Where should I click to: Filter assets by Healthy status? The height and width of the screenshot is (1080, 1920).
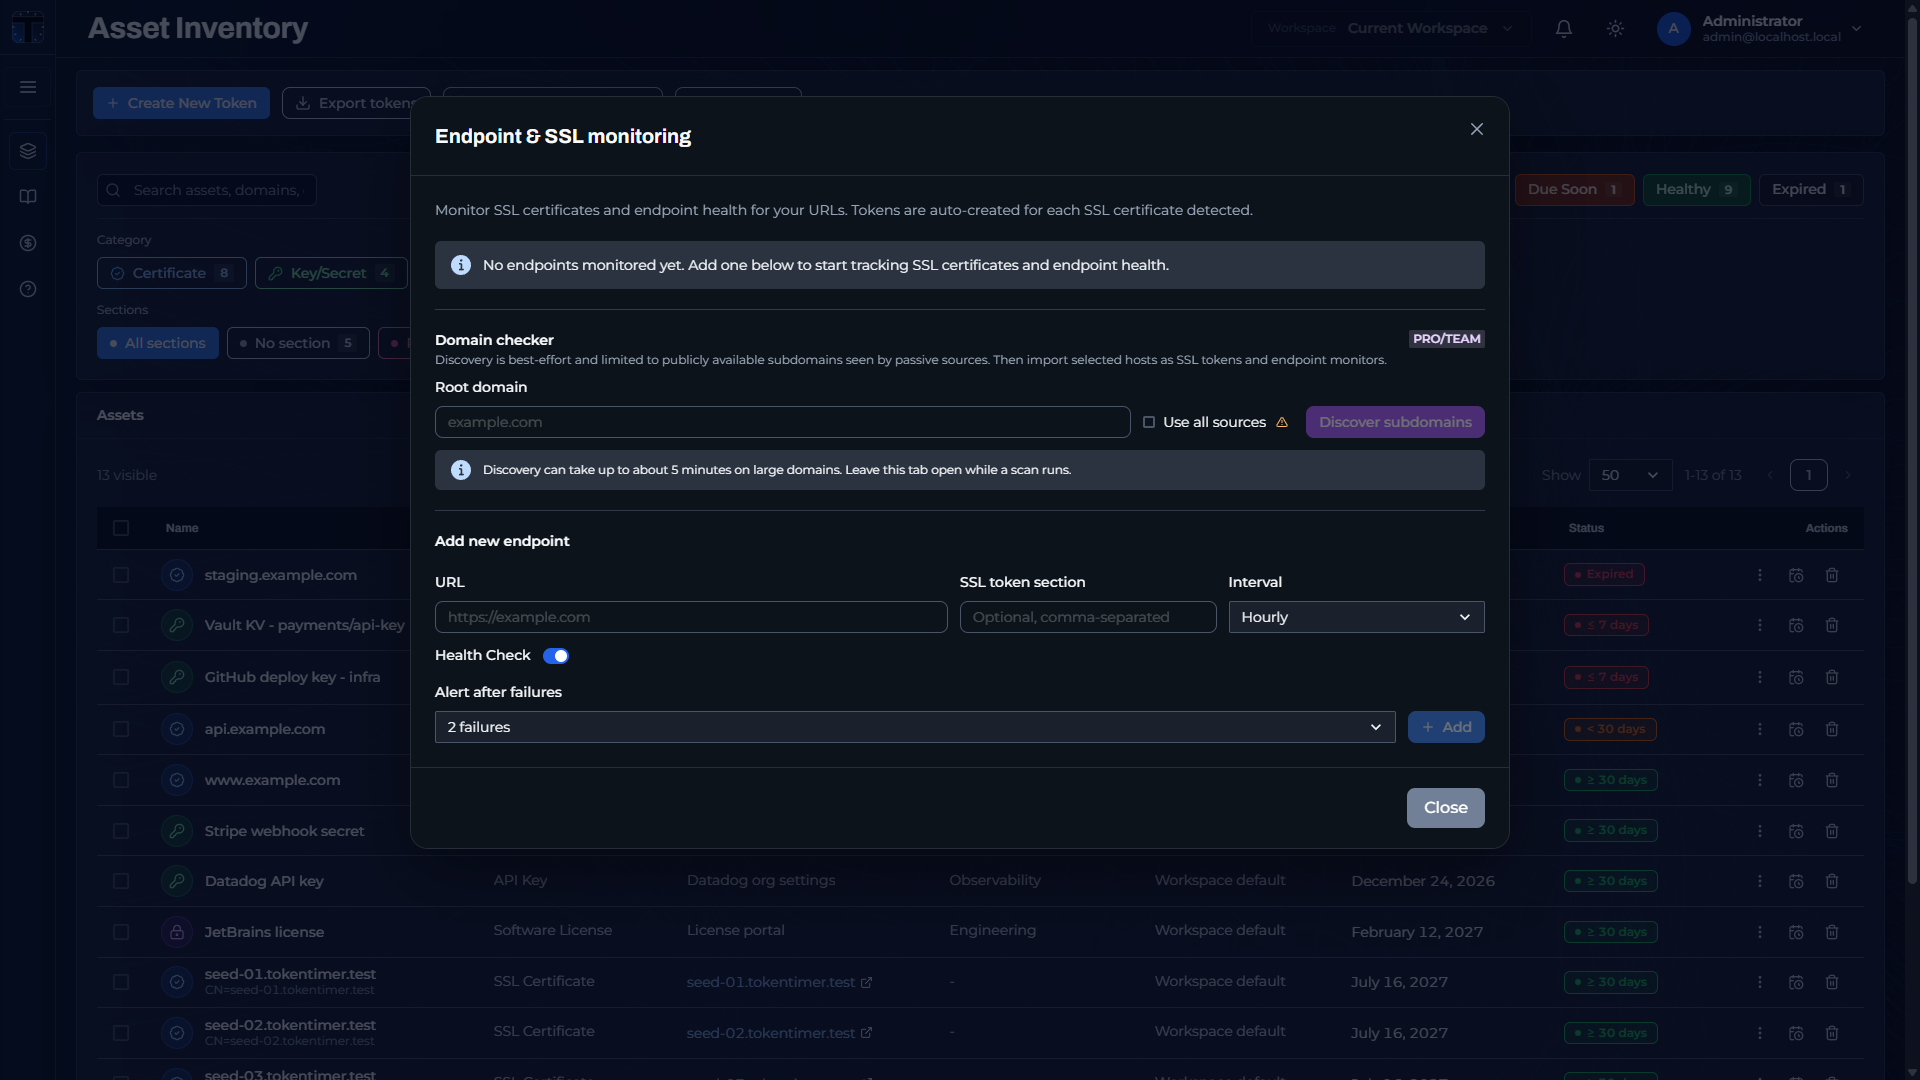pos(1696,190)
